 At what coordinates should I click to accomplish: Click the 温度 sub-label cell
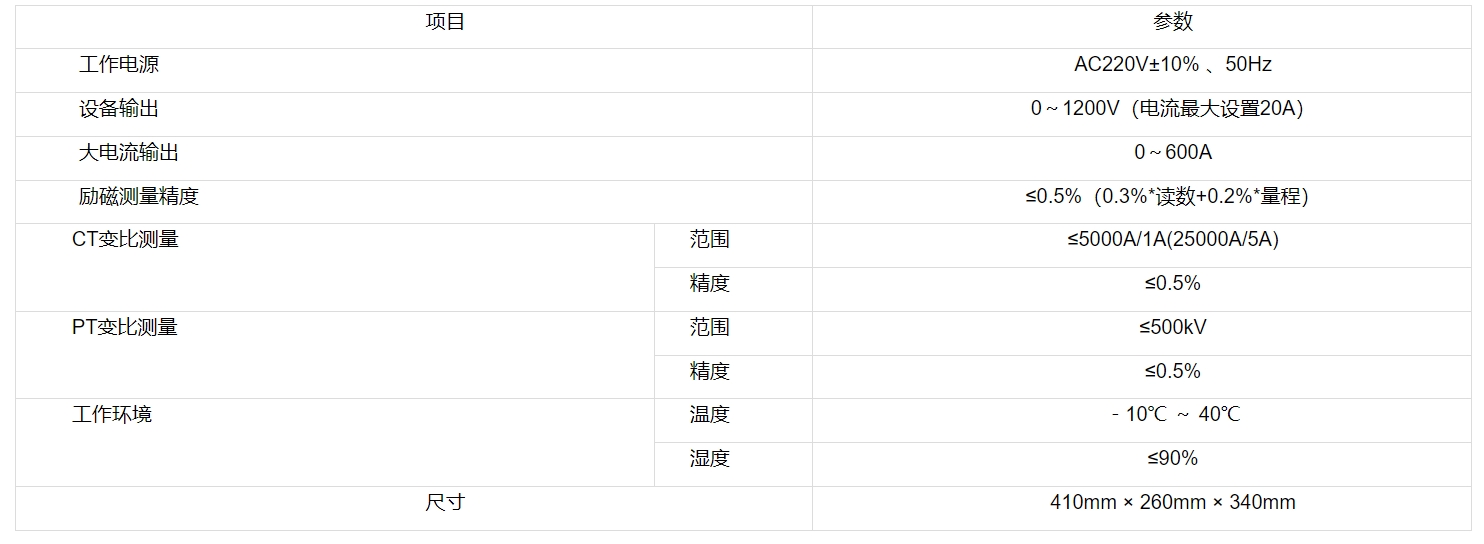coord(709,415)
